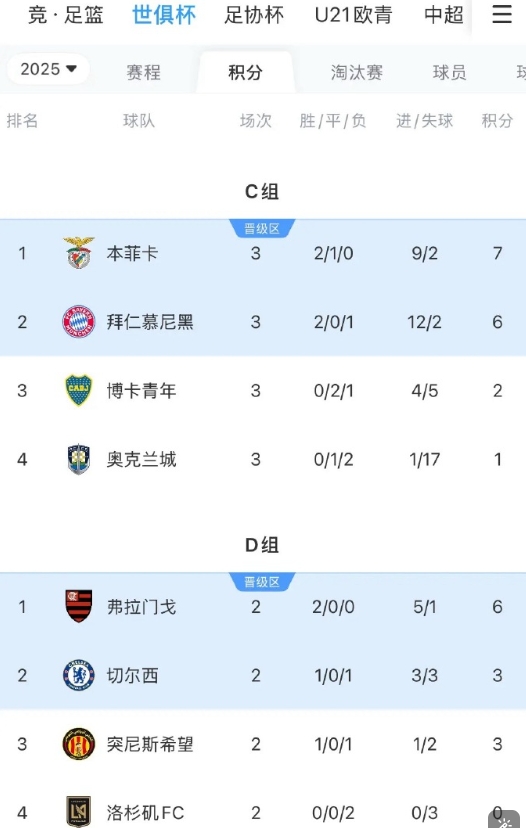Tap the LAFC team logo
The width and height of the screenshot is (526, 828).
pos(79,812)
